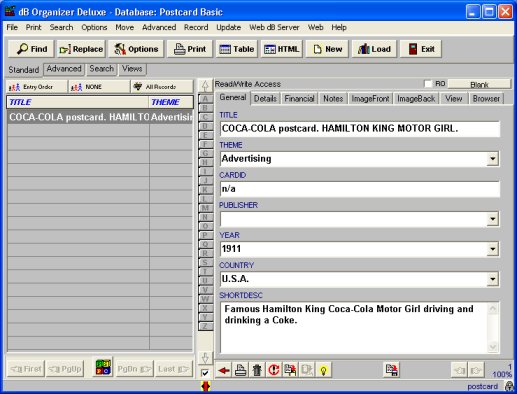517x394 pixels.
Task: Click the grayed paste record icon
Action: (x=307, y=370)
